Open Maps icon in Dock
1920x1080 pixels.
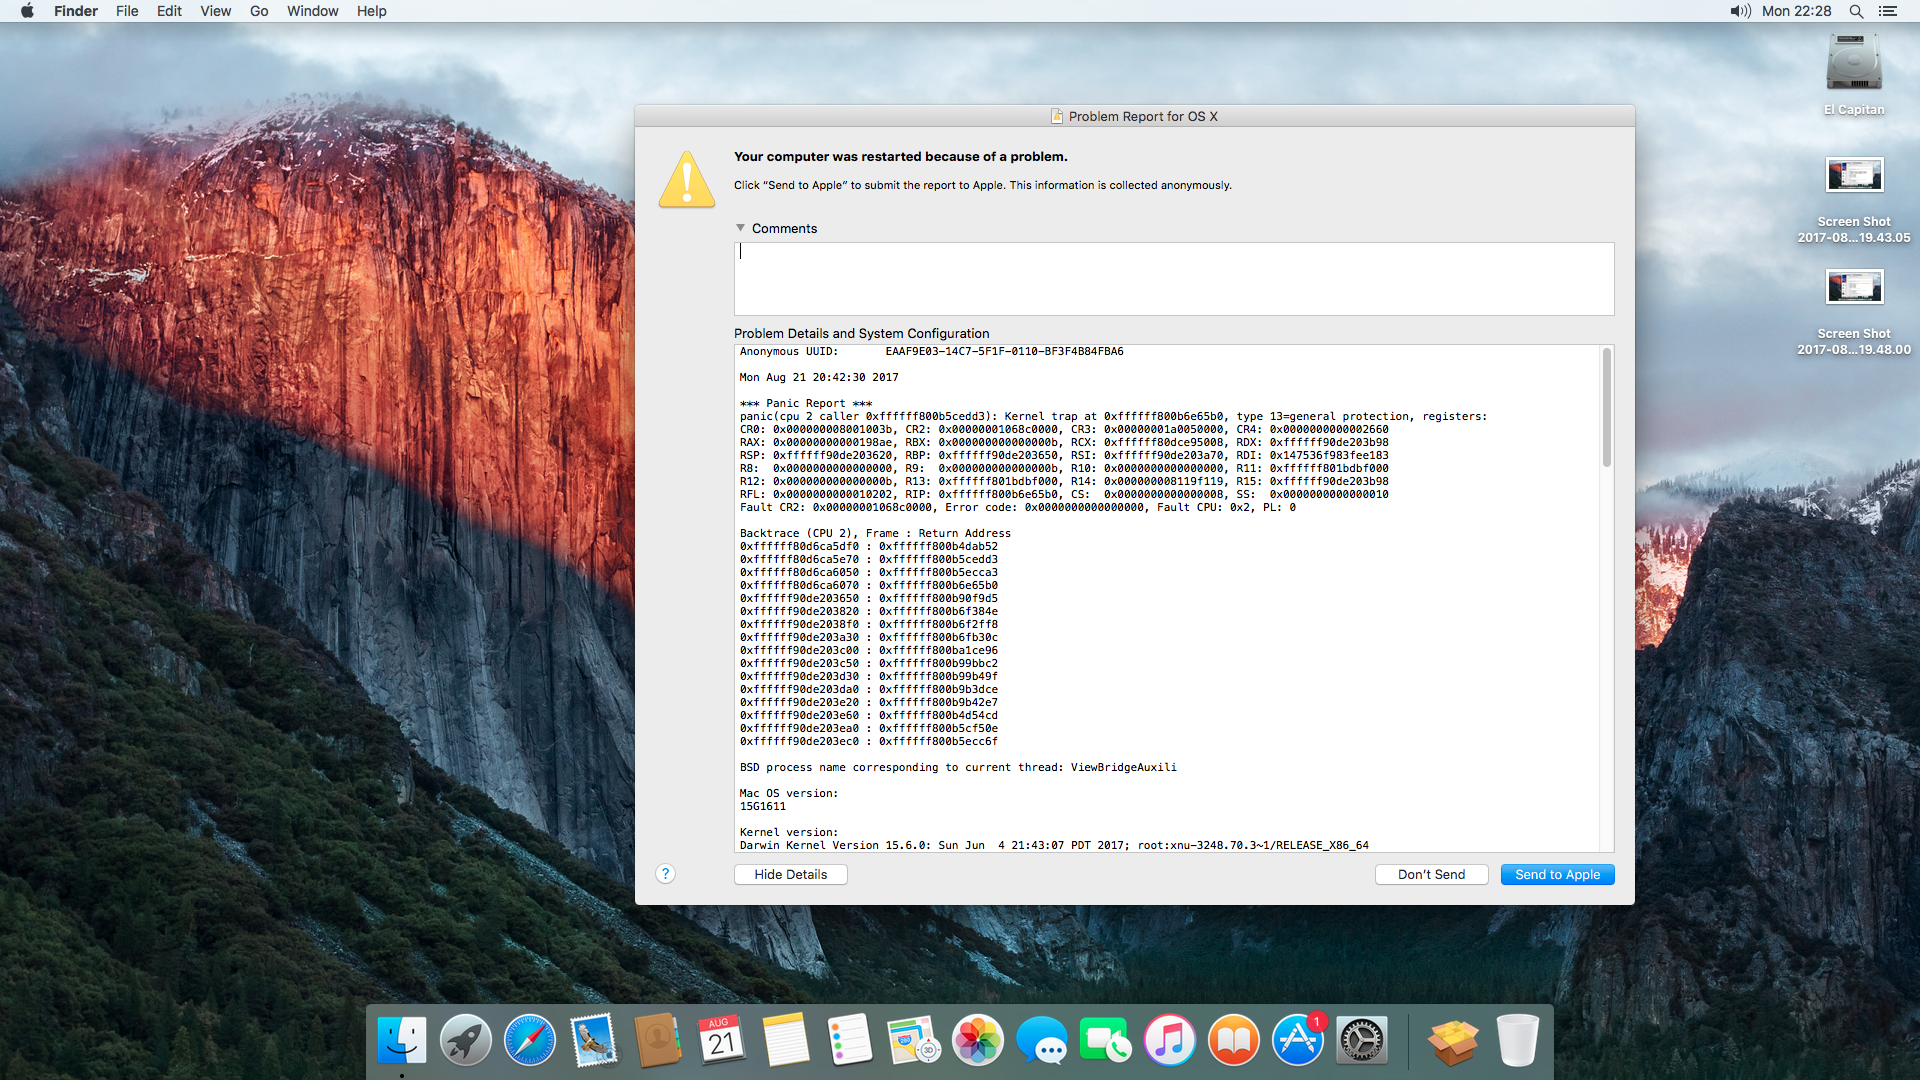[914, 1040]
